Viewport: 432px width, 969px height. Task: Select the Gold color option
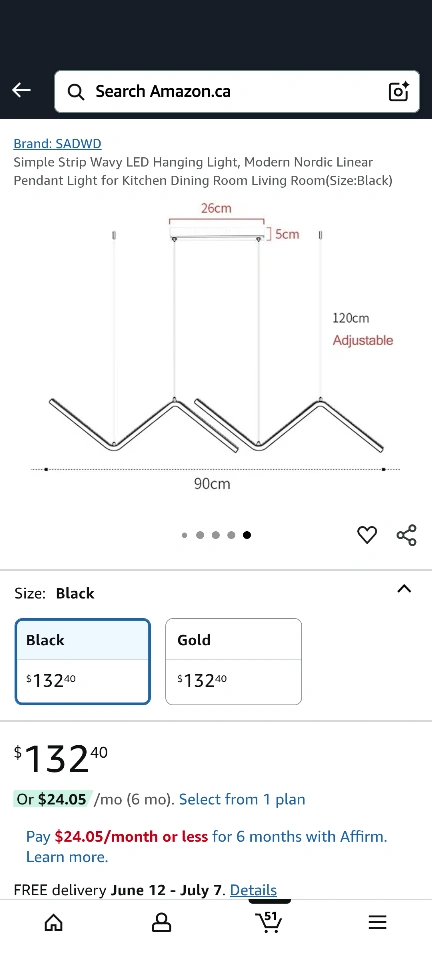pyautogui.click(x=234, y=661)
